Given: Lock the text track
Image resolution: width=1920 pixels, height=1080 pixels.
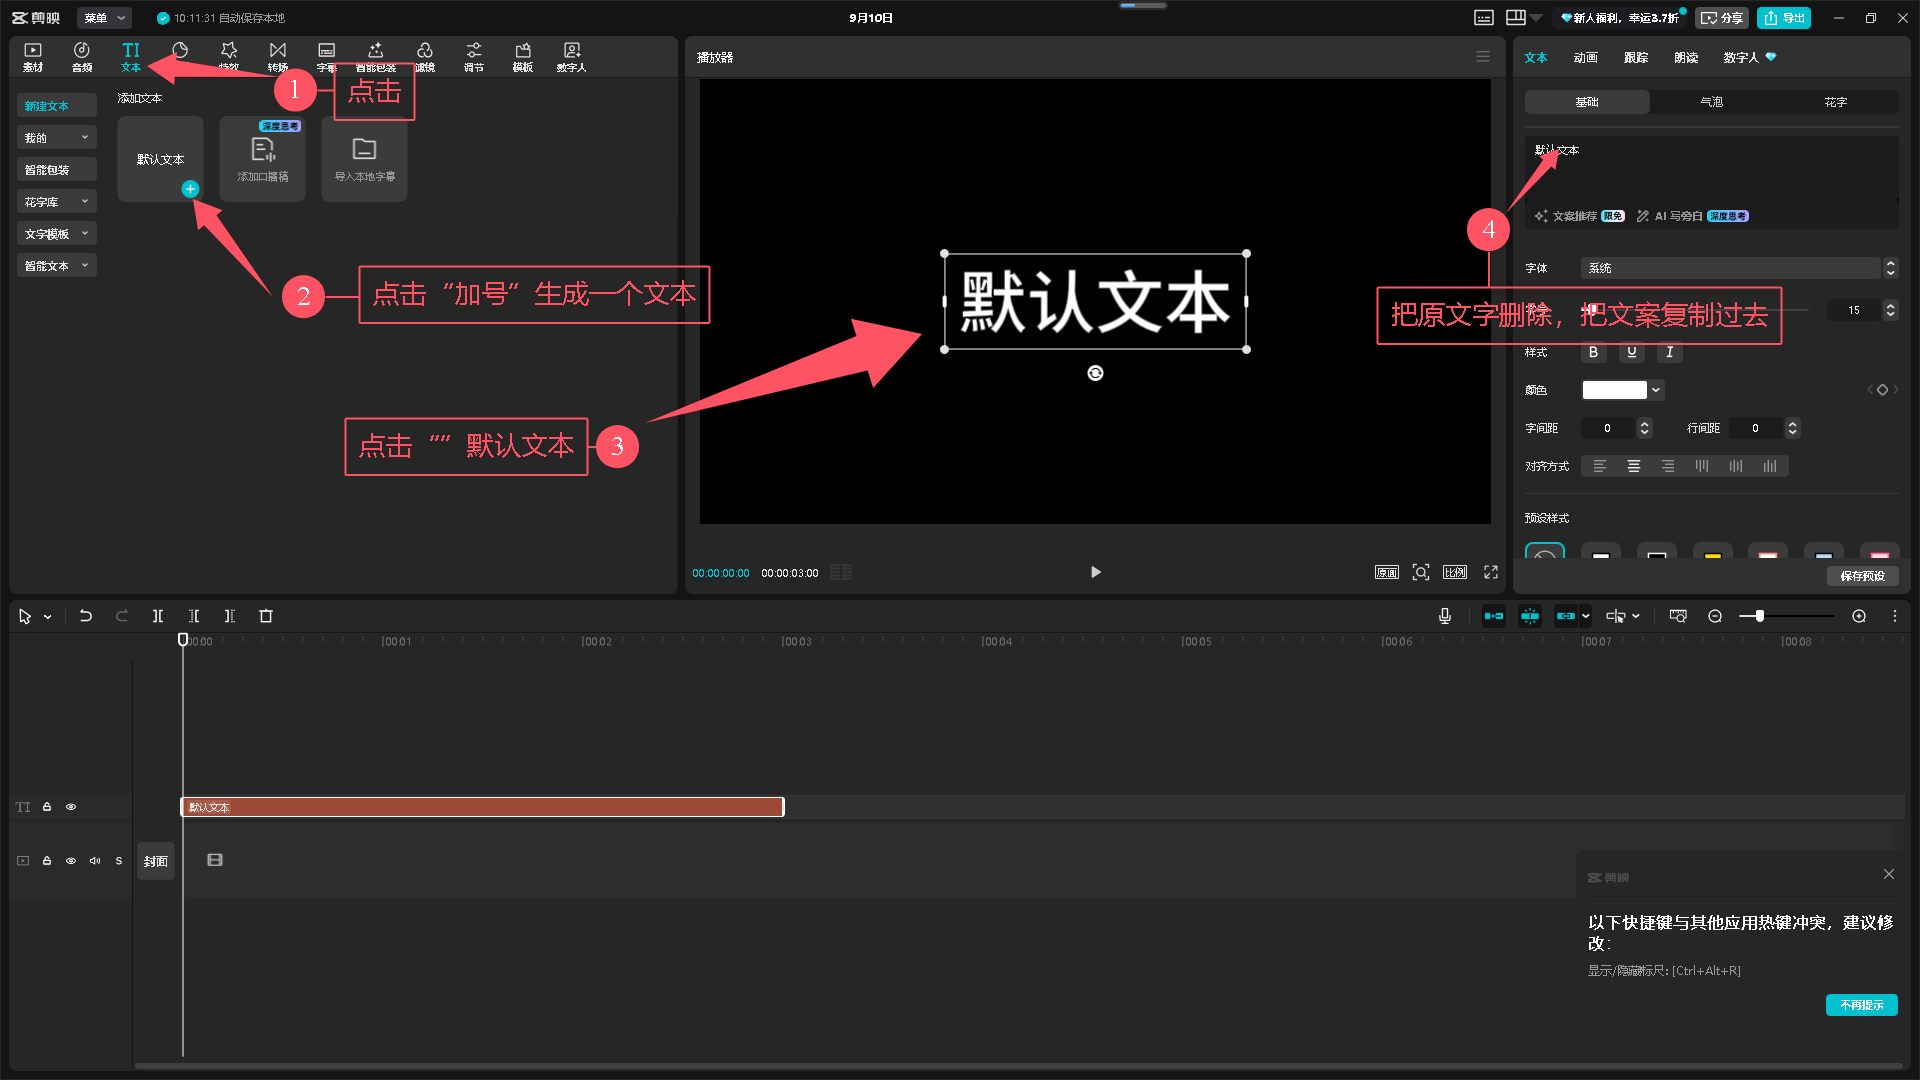Looking at the screenshot, I should tap(47, 807).
